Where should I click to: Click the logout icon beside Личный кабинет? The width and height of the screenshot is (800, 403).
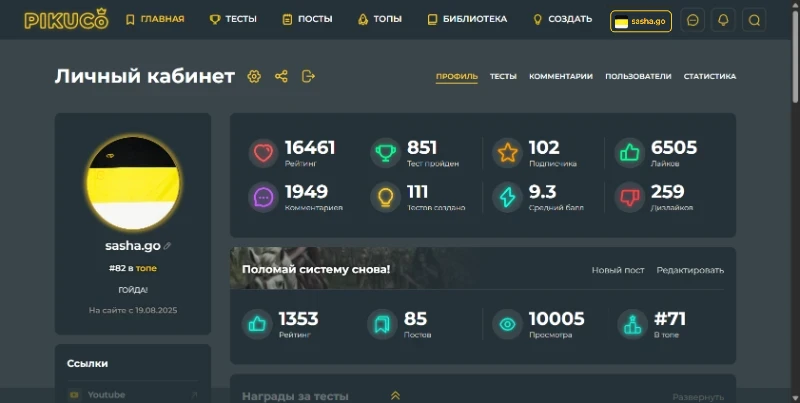(x=308, y=77)
